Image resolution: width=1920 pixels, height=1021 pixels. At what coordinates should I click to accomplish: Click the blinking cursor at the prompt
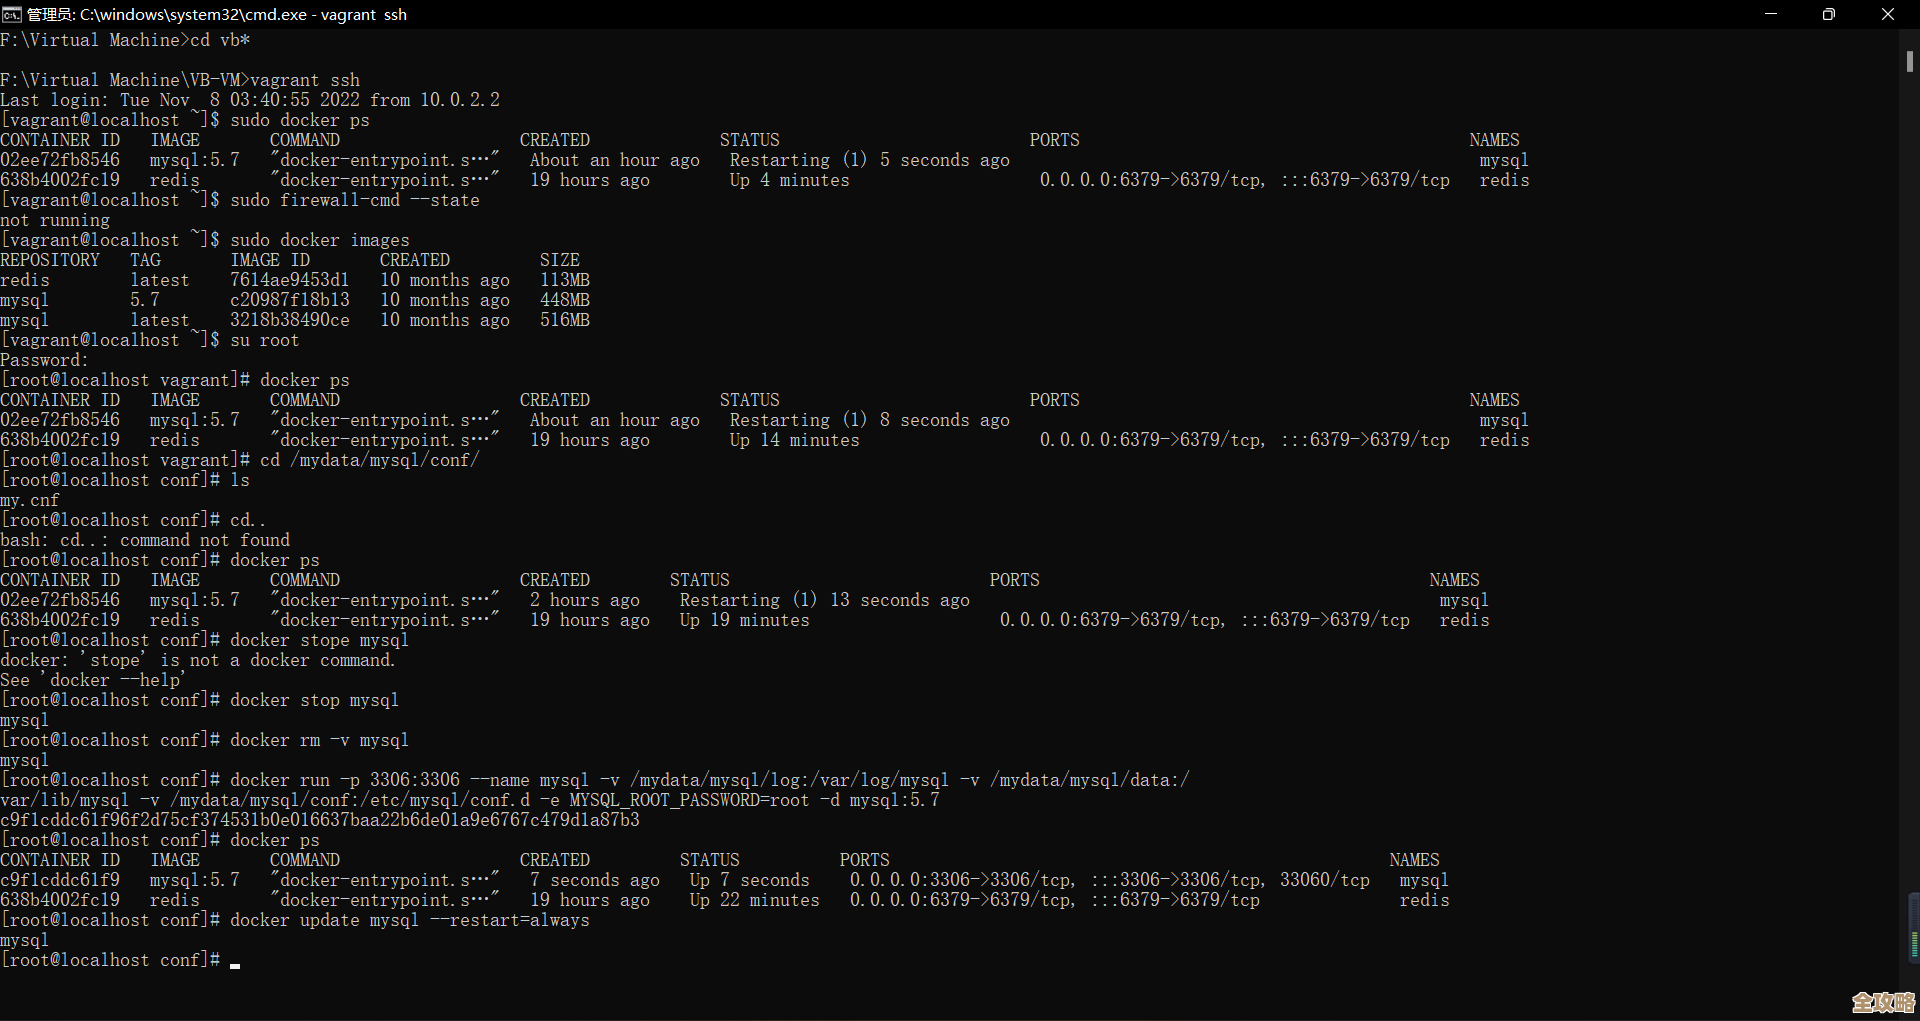236,965
